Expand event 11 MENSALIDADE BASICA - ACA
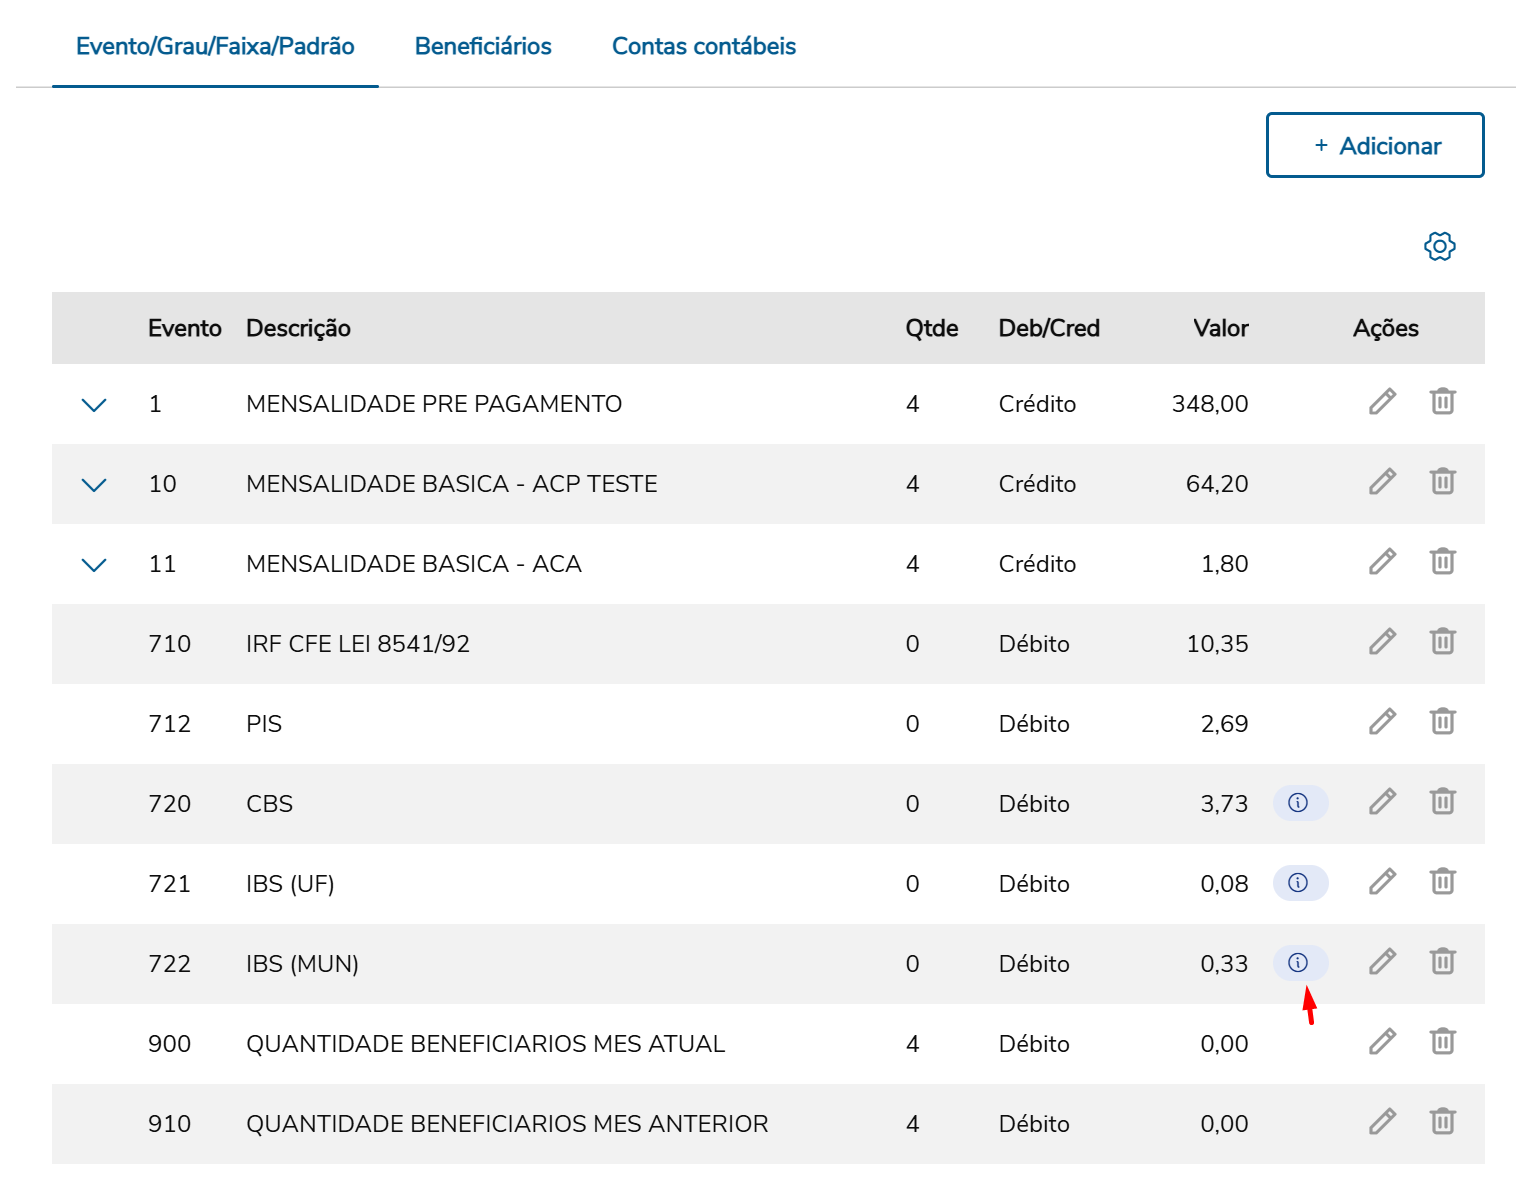This screenshot has height=1189, width=1516. pos(94,565)
